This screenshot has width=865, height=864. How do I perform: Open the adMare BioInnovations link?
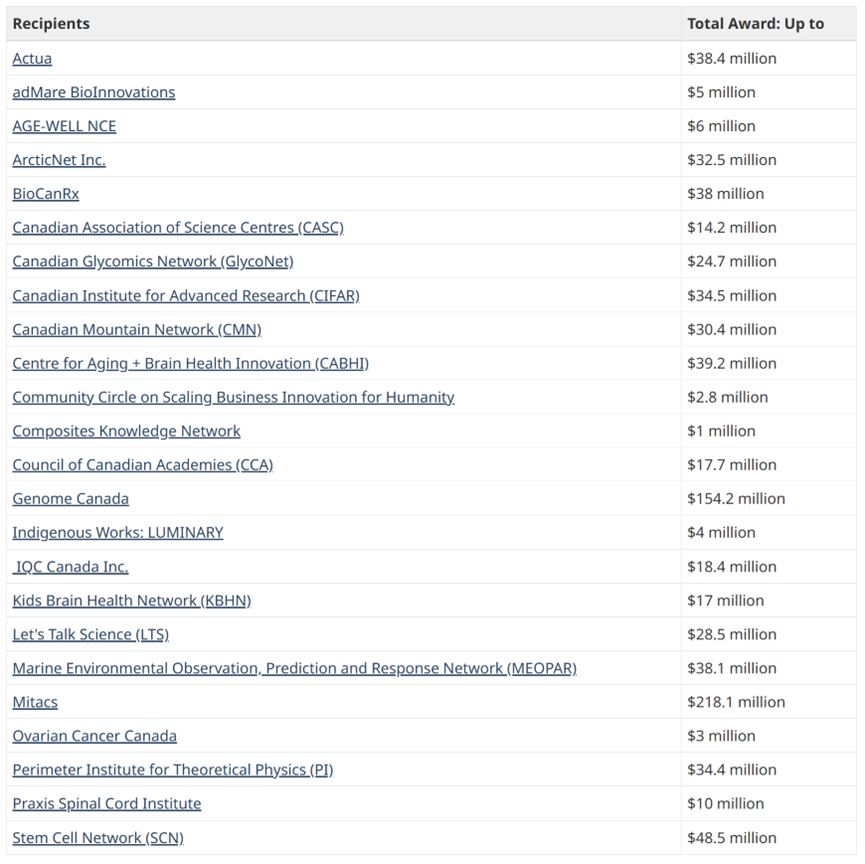point(94,92)
